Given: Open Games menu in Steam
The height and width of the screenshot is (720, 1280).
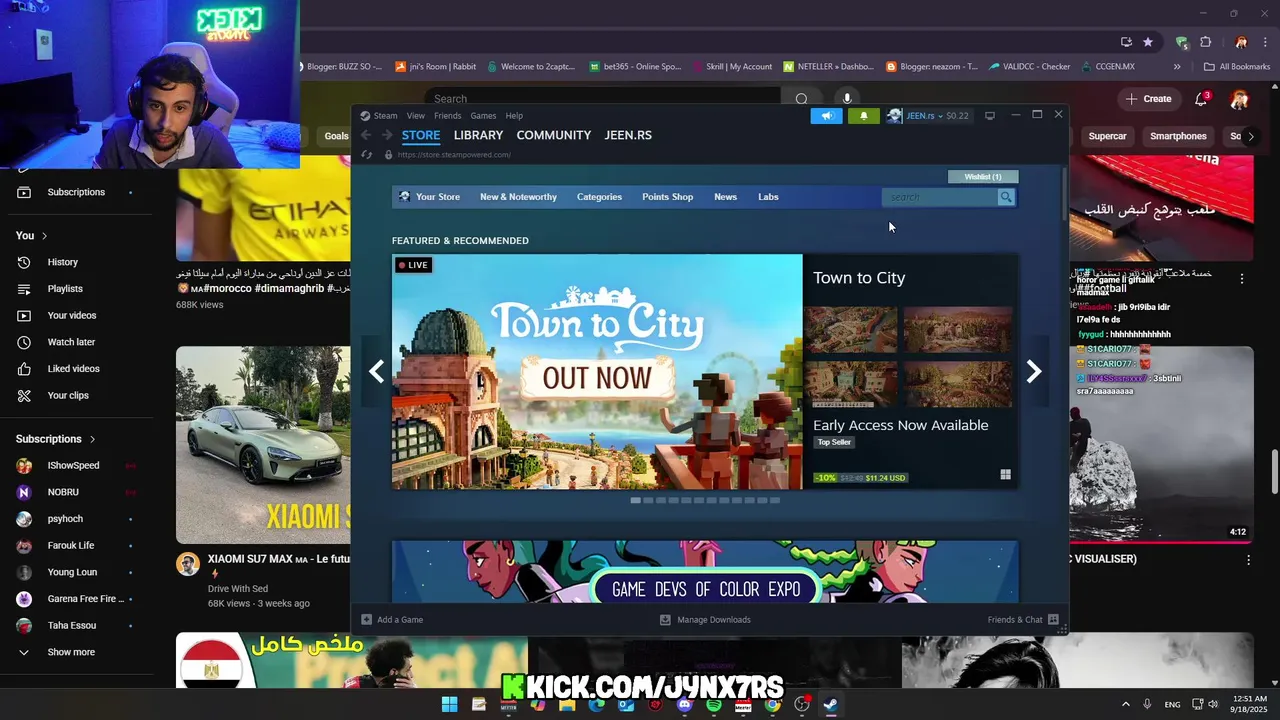Looking at the screenshot, I should click(483, 116).
